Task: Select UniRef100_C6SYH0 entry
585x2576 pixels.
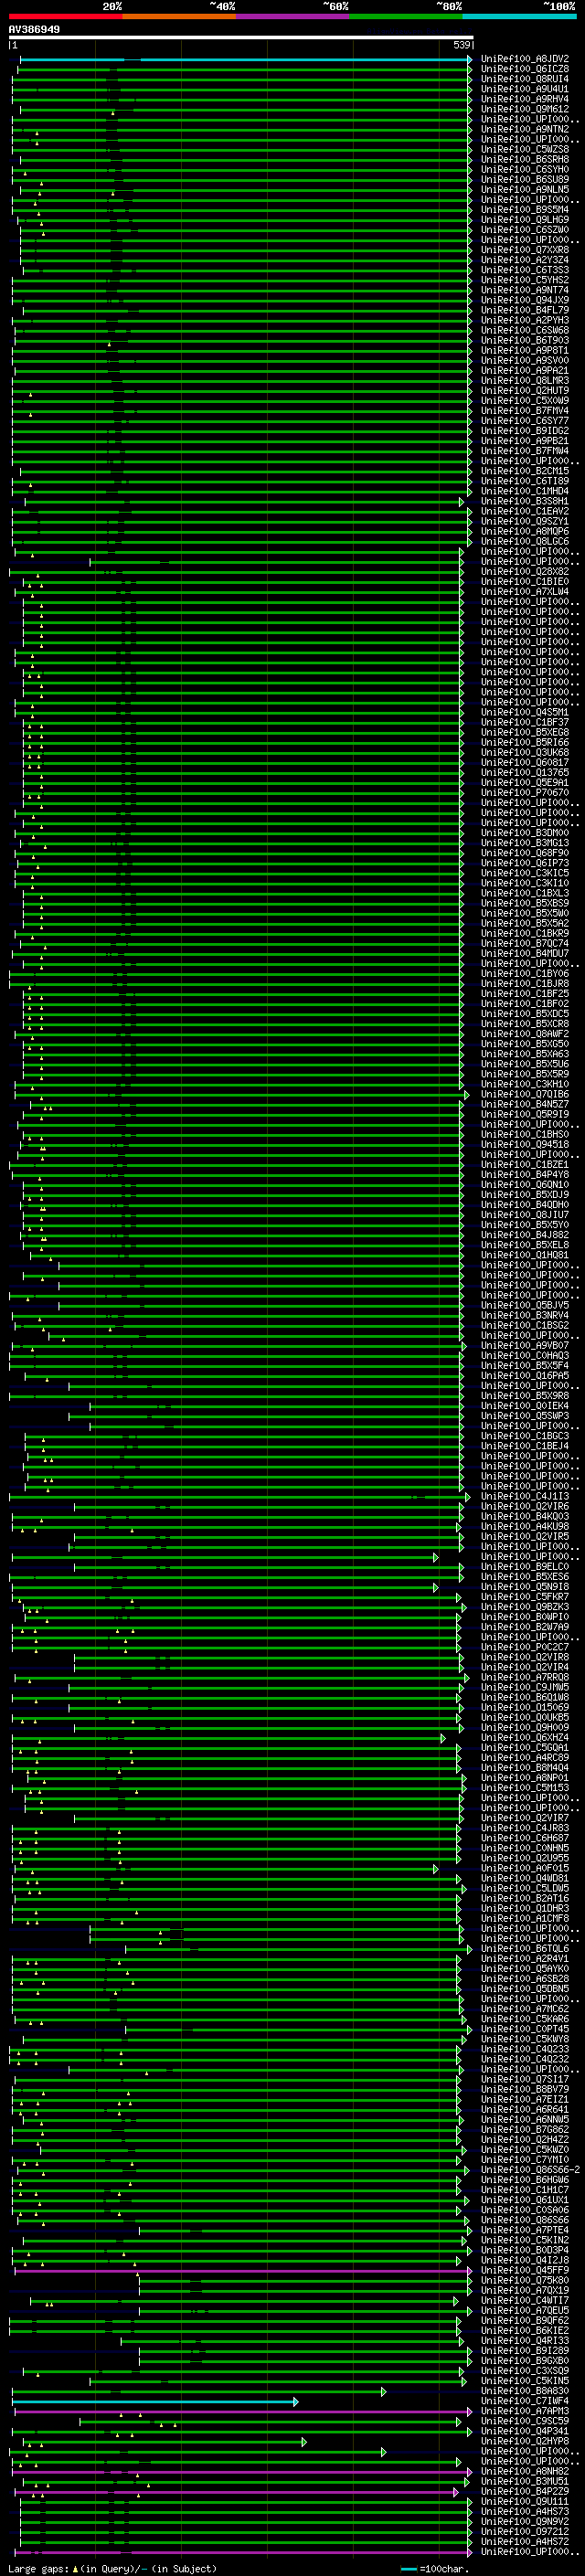Action: coord(525,169)
